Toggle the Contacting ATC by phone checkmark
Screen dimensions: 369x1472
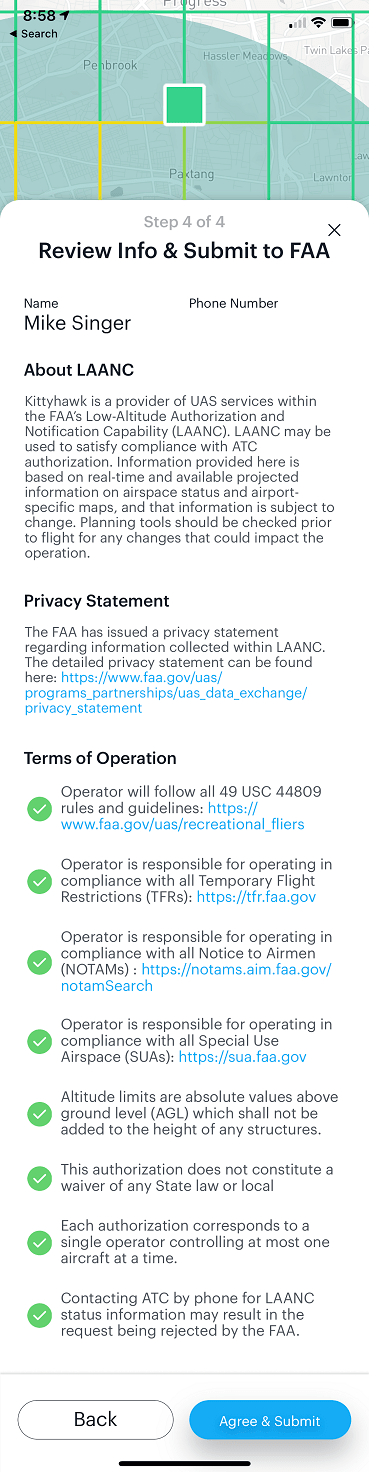pos(39,1314)
